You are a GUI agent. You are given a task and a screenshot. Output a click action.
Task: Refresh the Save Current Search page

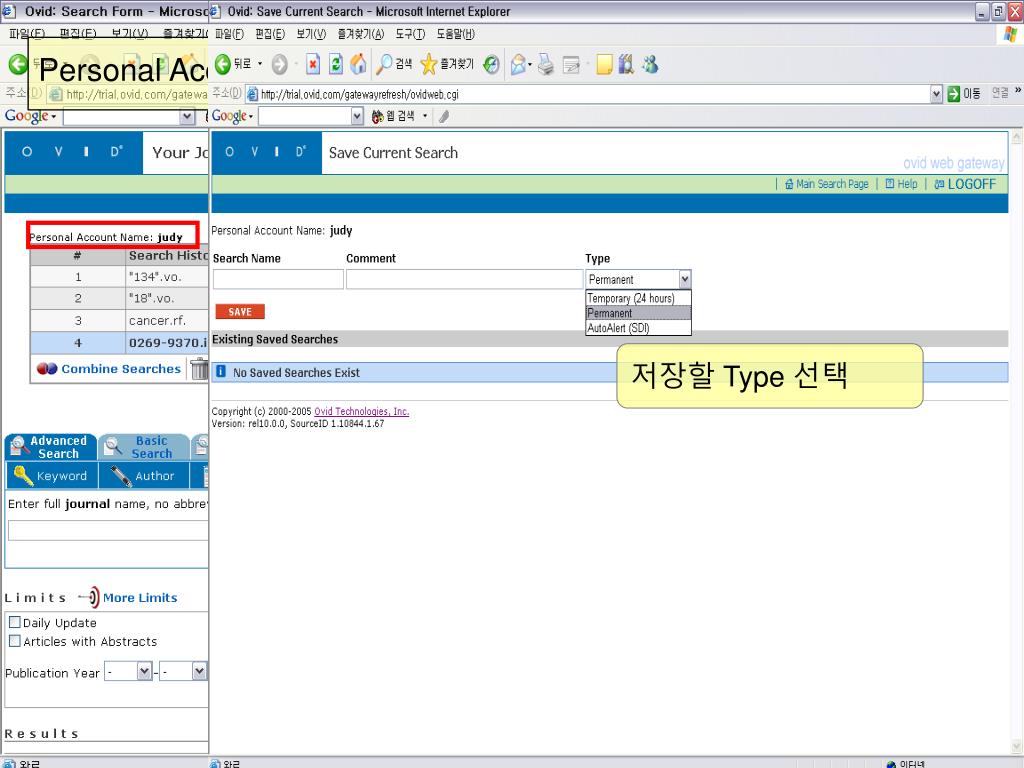336,64
